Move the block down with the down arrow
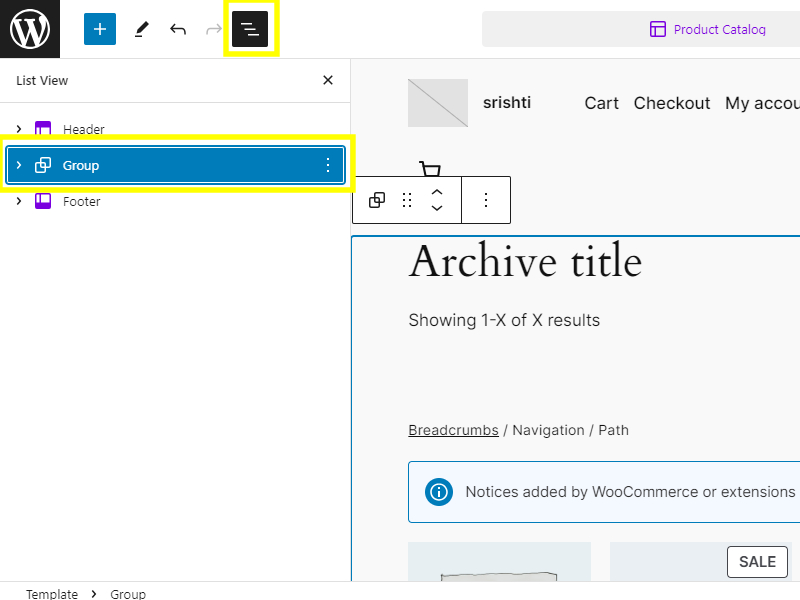Image resolution: width=800 pixels, height=600 pixels. click(x=437, y=209)
